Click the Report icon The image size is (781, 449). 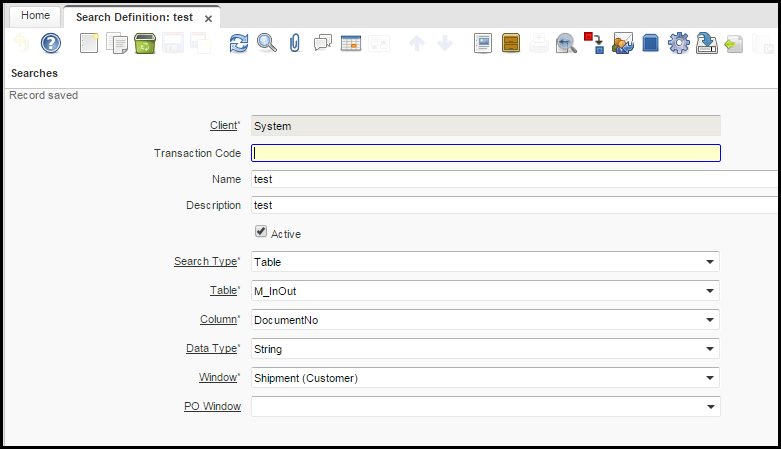[x=483, y=43]
